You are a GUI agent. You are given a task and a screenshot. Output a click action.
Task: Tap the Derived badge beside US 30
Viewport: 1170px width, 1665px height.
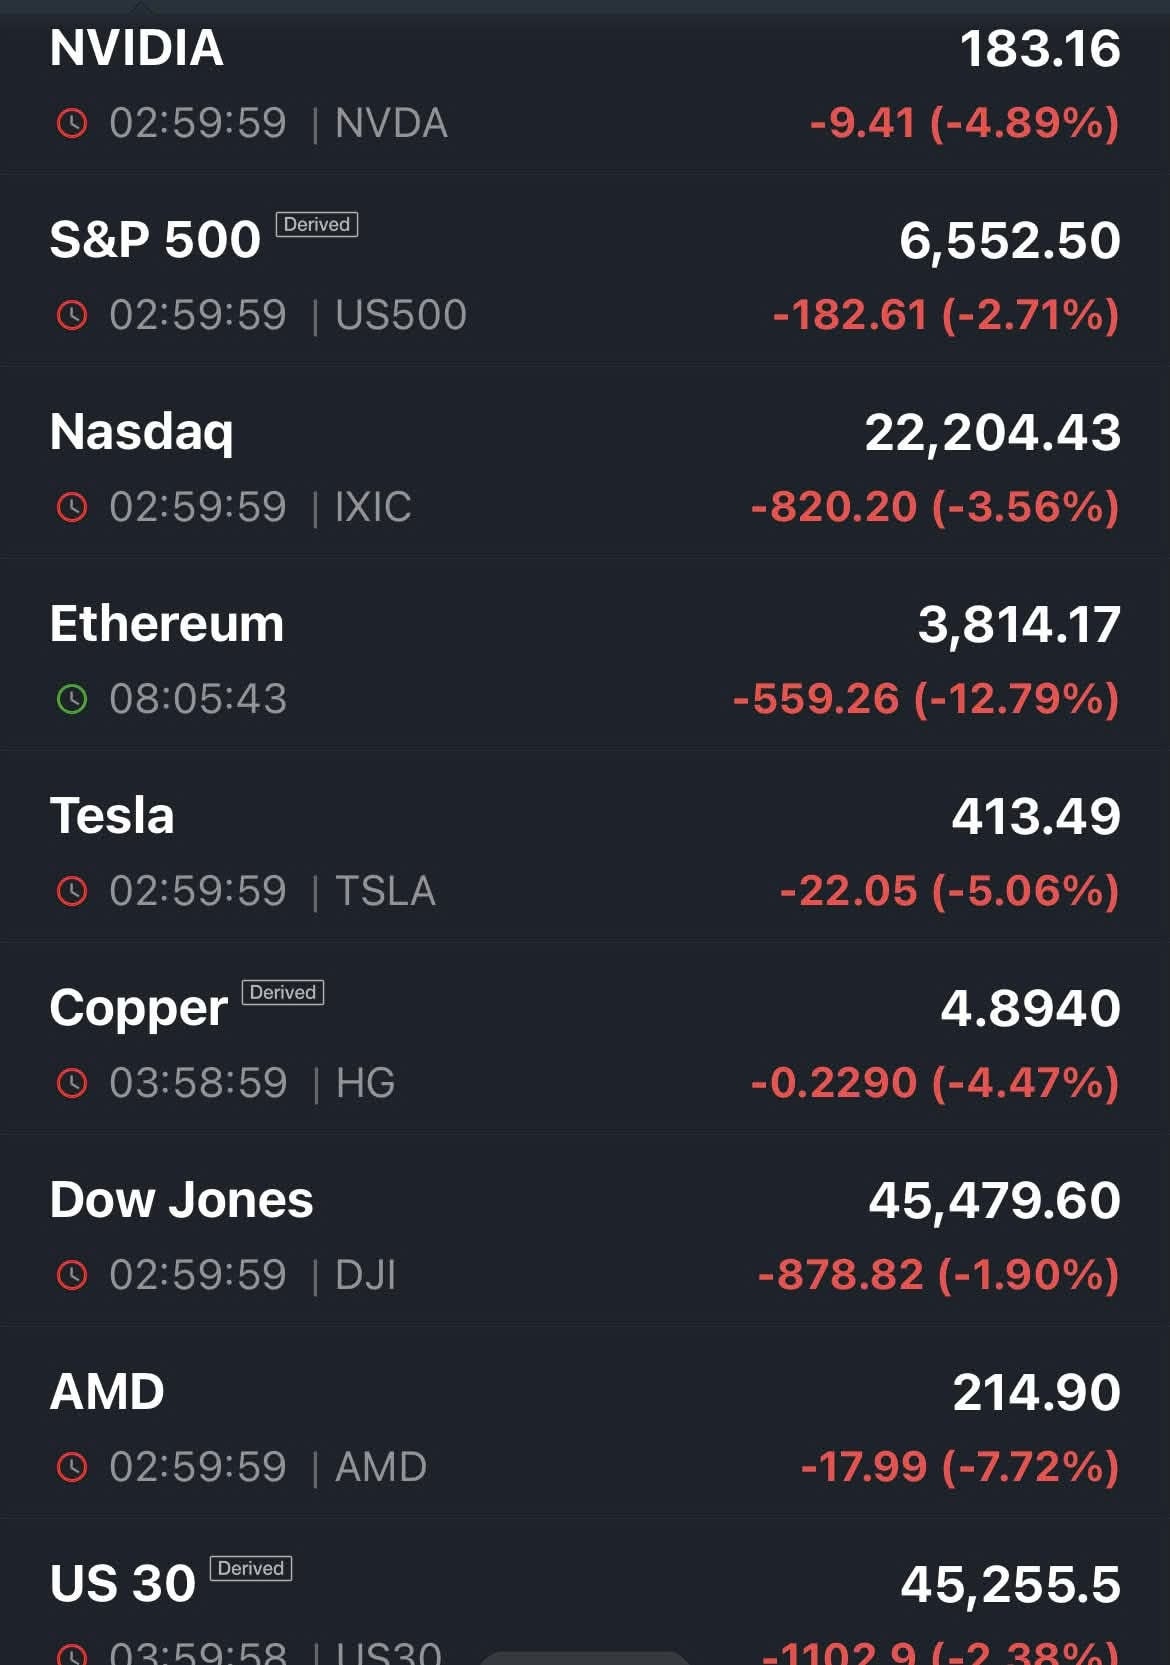pyautogui.click(x=250, y=1569)
